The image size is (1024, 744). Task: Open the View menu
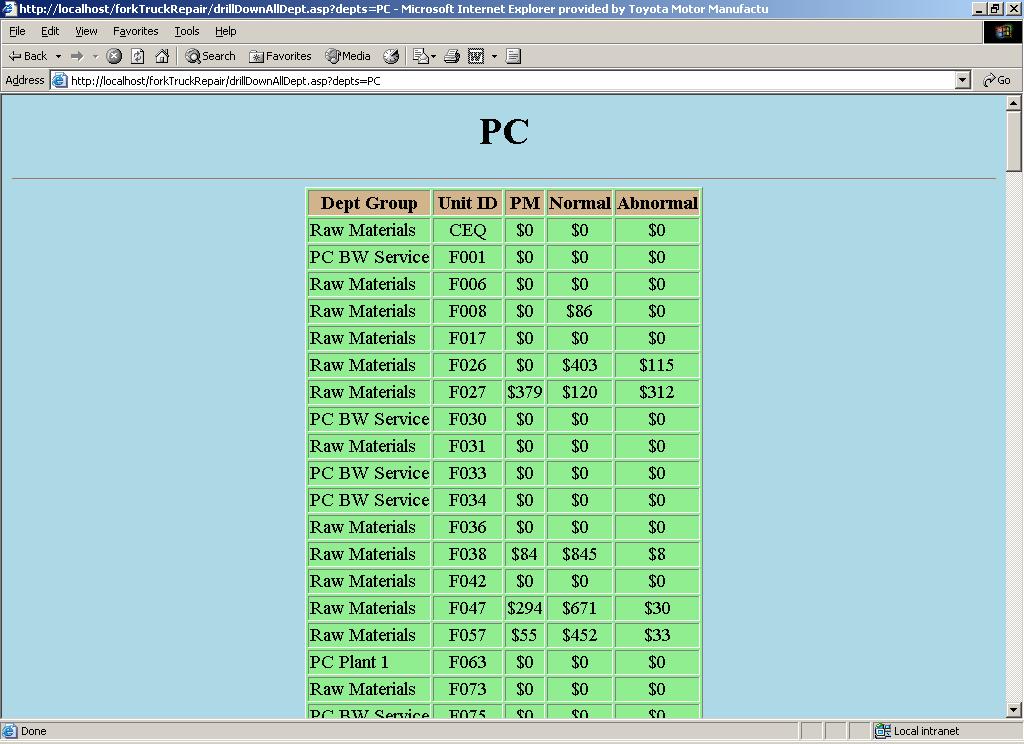(x=86, y=31)
